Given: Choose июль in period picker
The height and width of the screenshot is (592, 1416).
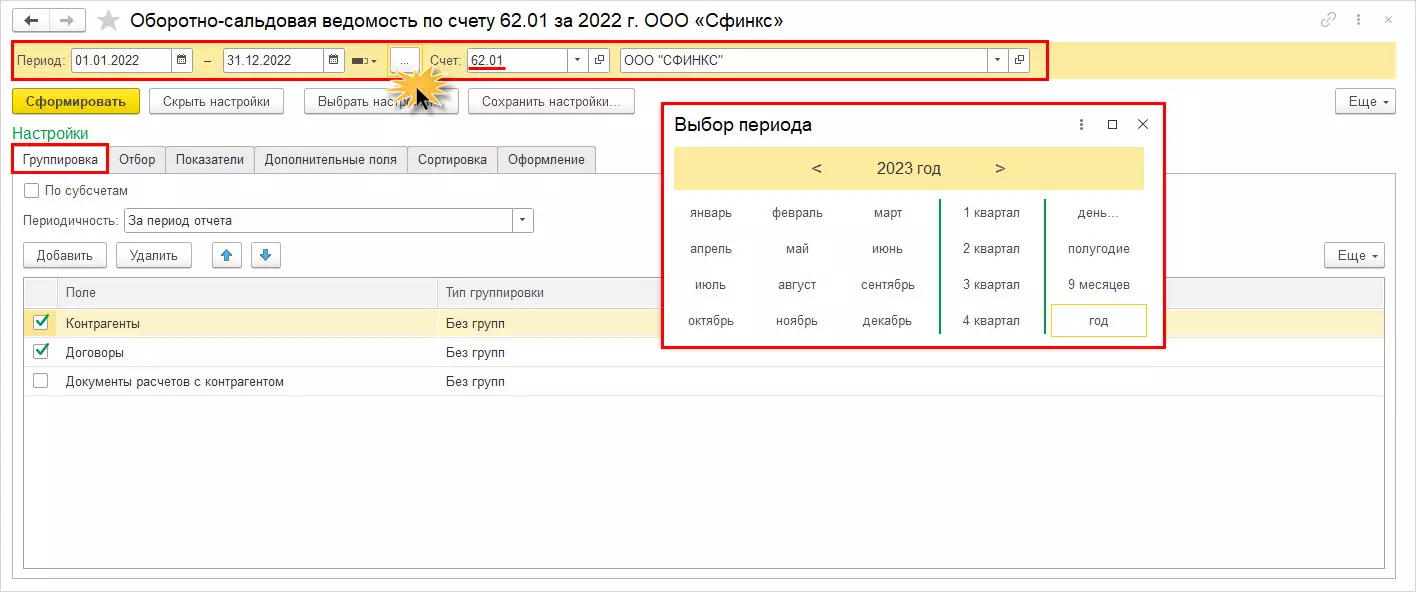Looking at the screenshot, I should click(710, 284).
